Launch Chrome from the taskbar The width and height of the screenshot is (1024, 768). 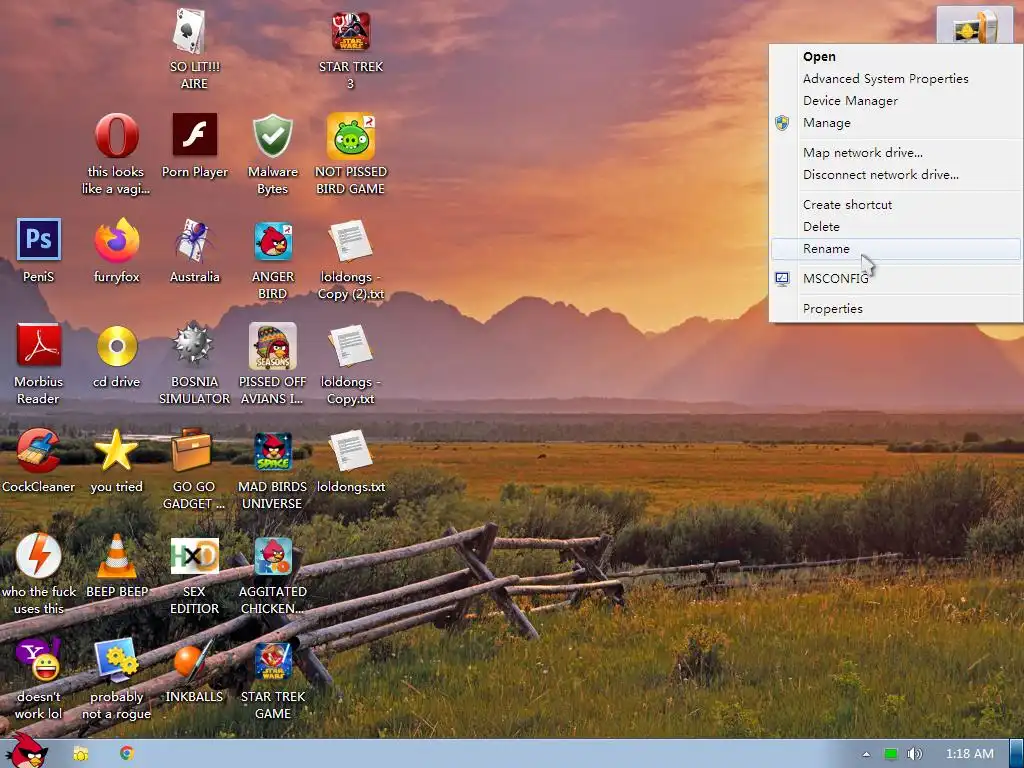pyautogui.click(x=127, y=754)
